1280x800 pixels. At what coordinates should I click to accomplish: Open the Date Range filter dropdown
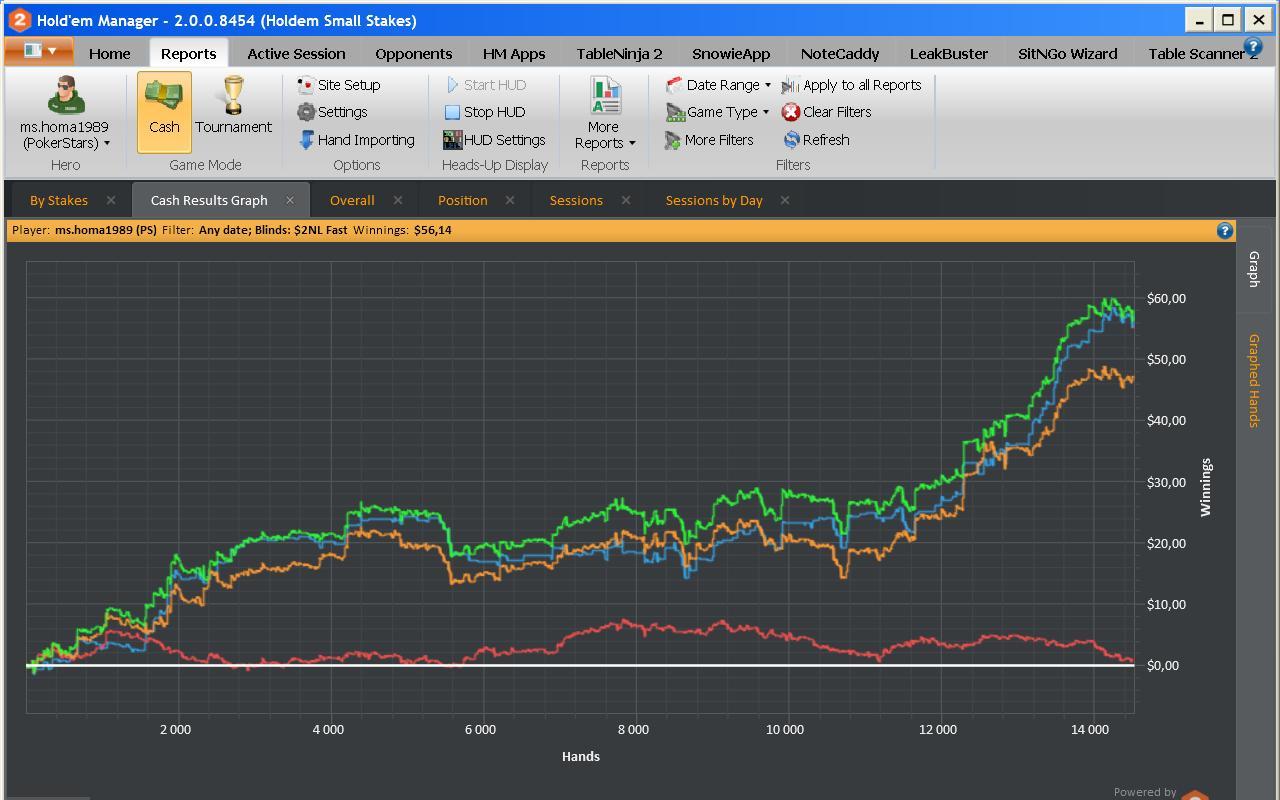[x=719, y=85]
